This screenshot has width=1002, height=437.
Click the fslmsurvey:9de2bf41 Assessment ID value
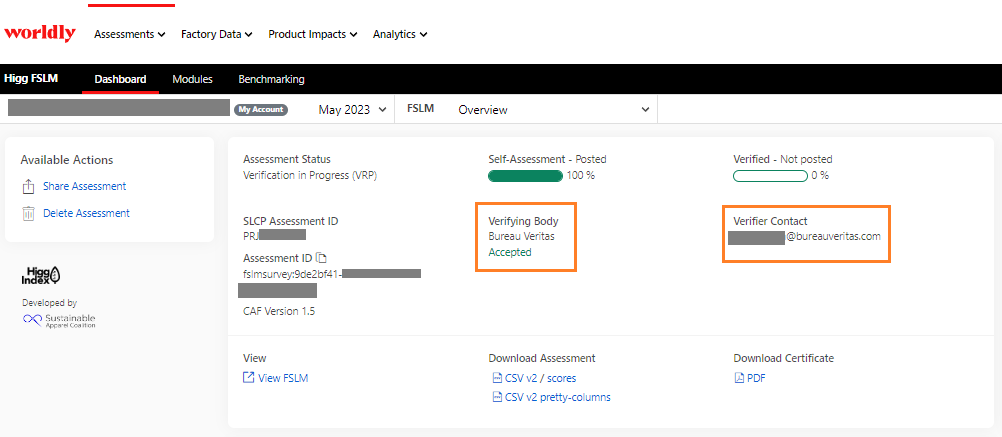[x=332, y=274]
